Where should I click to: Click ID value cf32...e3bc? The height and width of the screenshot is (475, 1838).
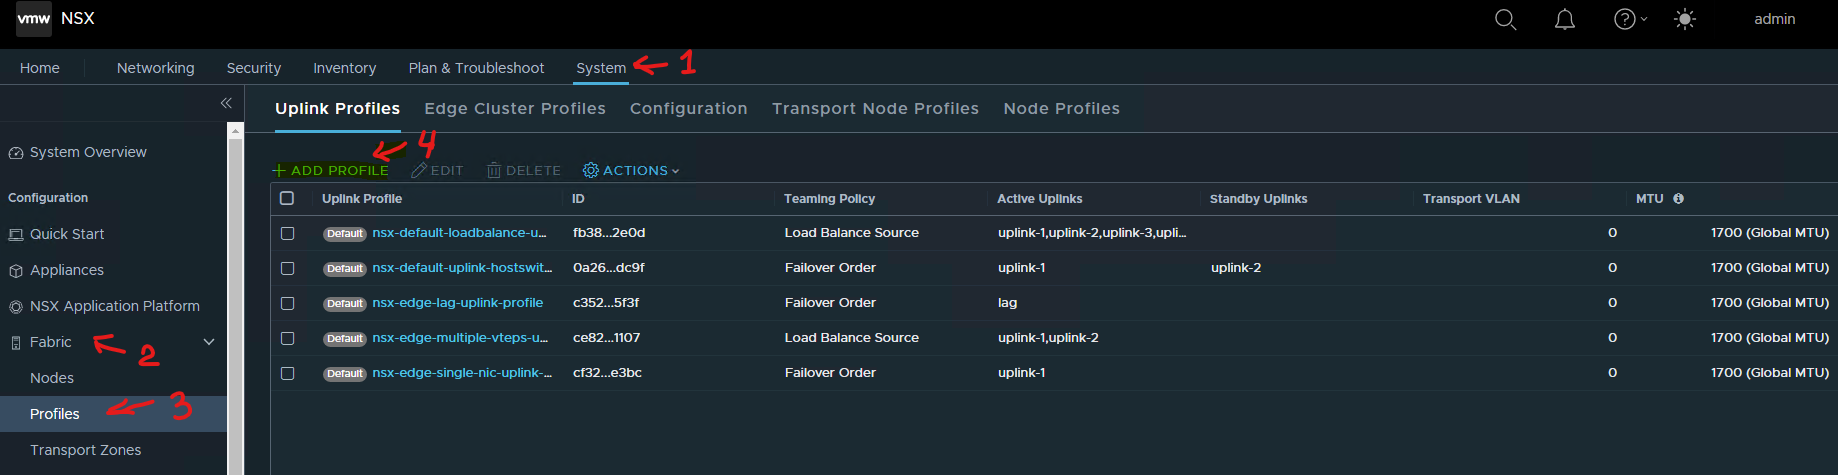607,373
